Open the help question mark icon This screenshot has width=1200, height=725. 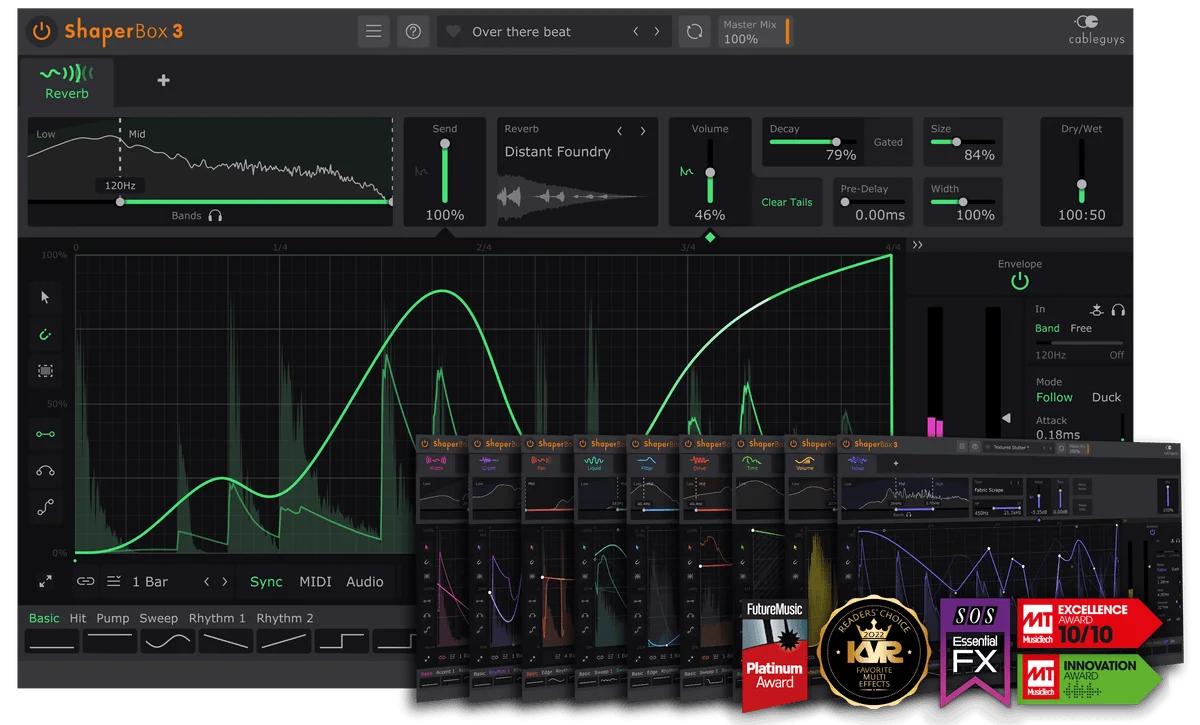click(x=413, y=32)
